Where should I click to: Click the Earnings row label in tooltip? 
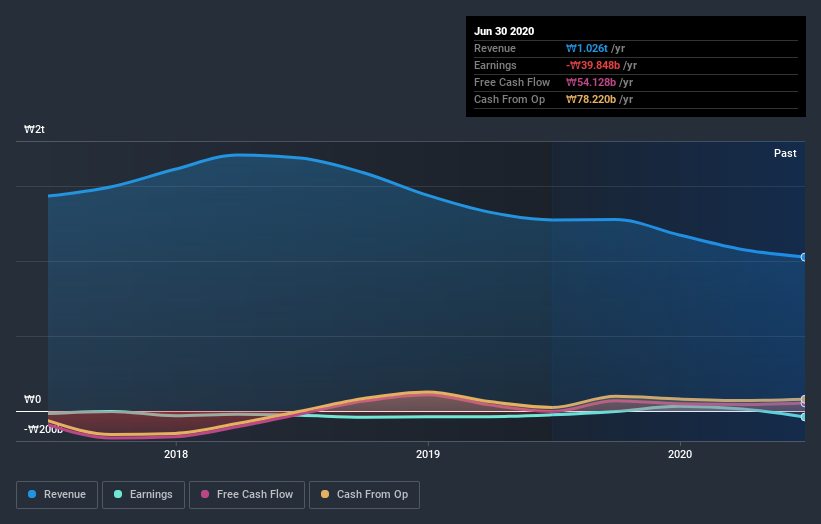495,65
